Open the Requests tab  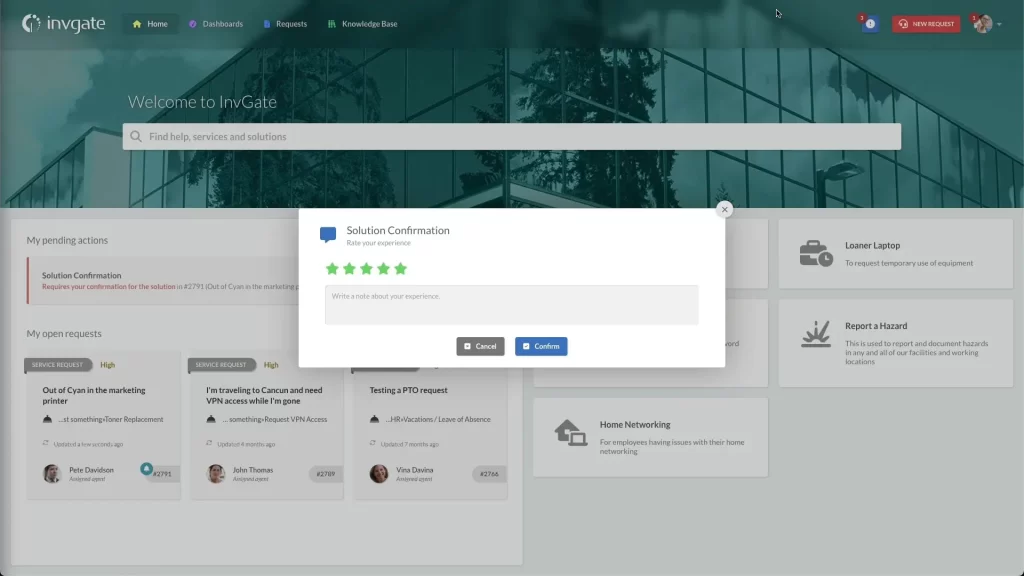click(x=285, y=24)
